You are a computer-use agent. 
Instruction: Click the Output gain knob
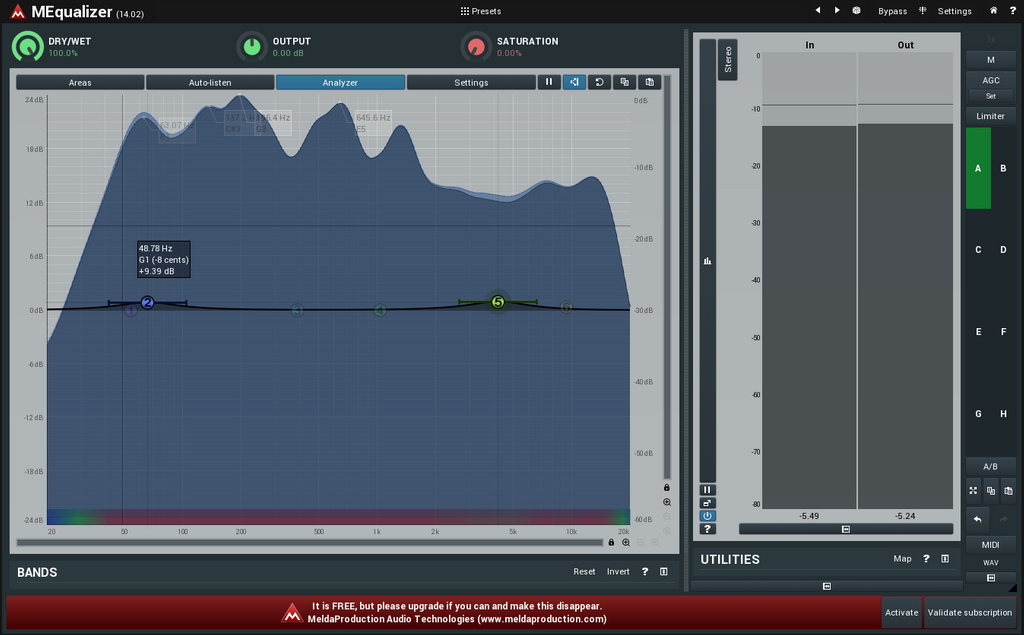pos(252,46)
